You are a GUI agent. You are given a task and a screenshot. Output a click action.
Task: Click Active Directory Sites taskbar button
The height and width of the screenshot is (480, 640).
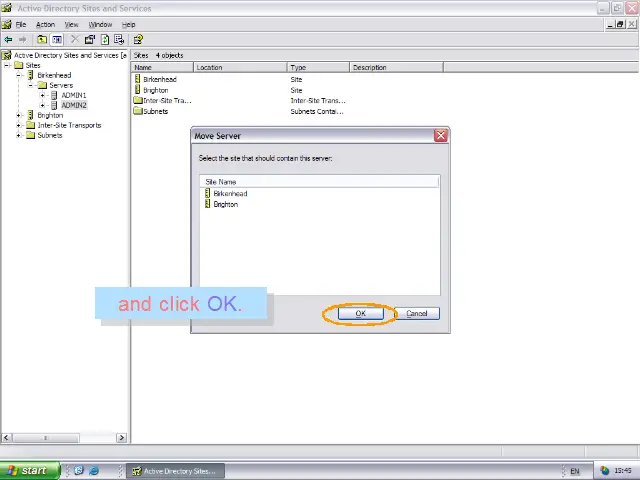tap(176, 471)
